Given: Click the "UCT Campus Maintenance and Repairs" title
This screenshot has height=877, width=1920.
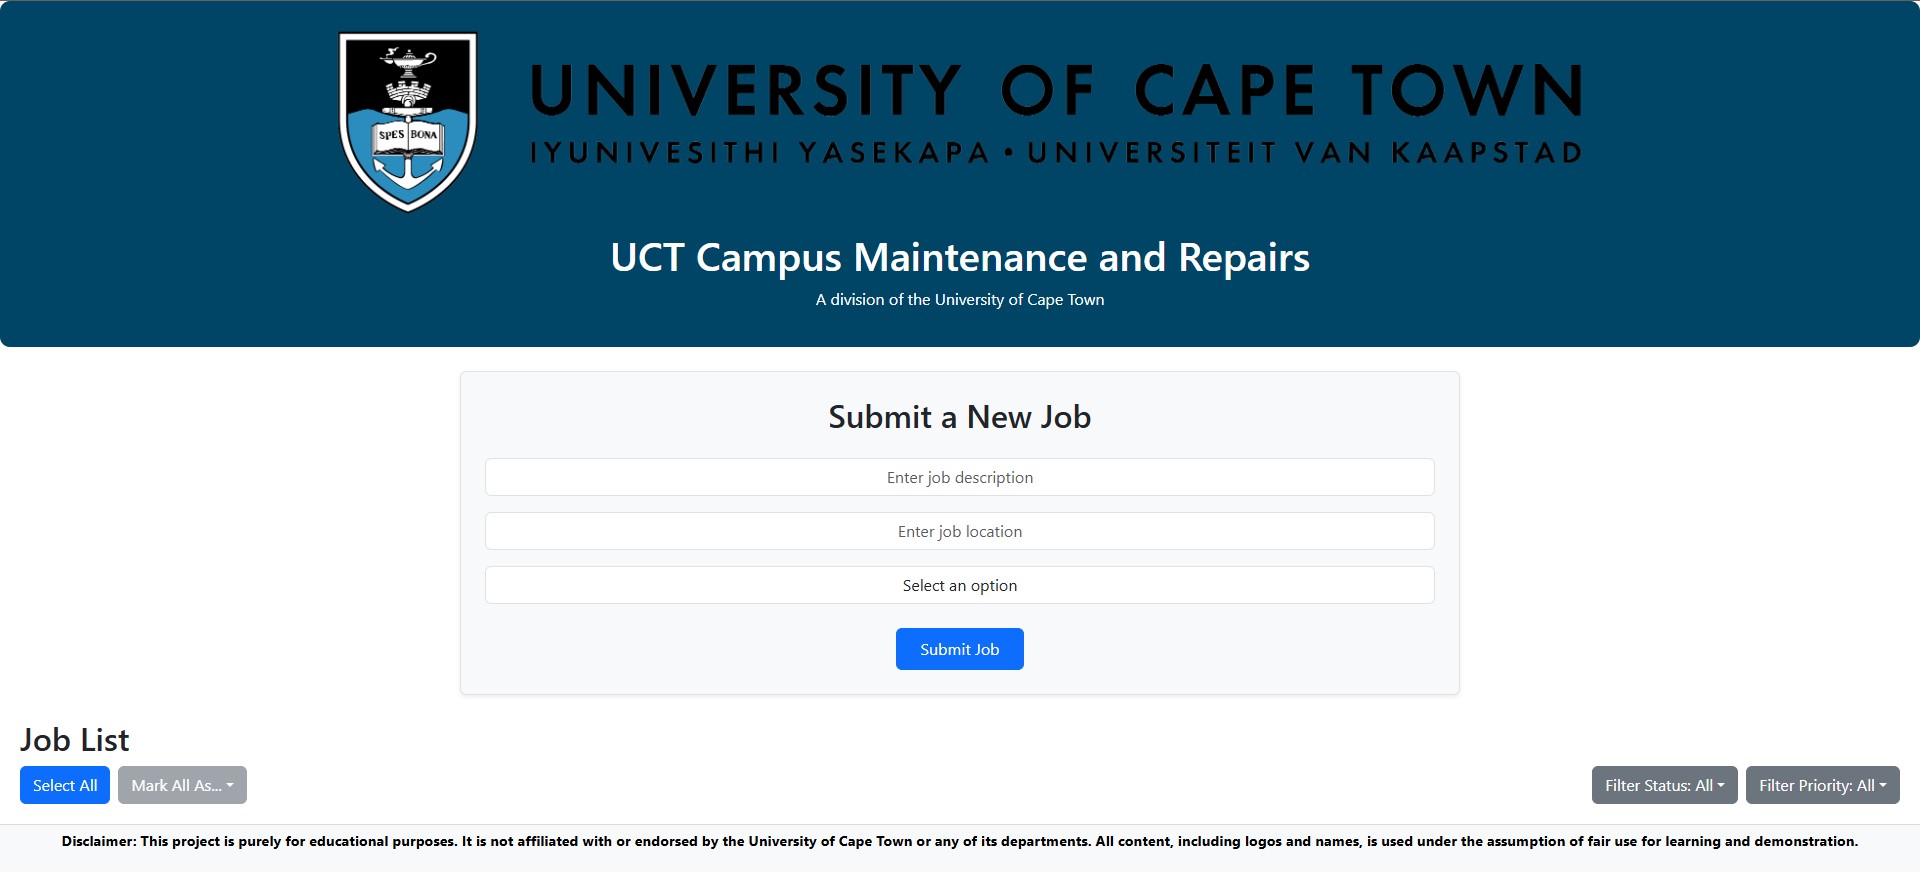Looking at the screenshot, I should click(959, 258).
